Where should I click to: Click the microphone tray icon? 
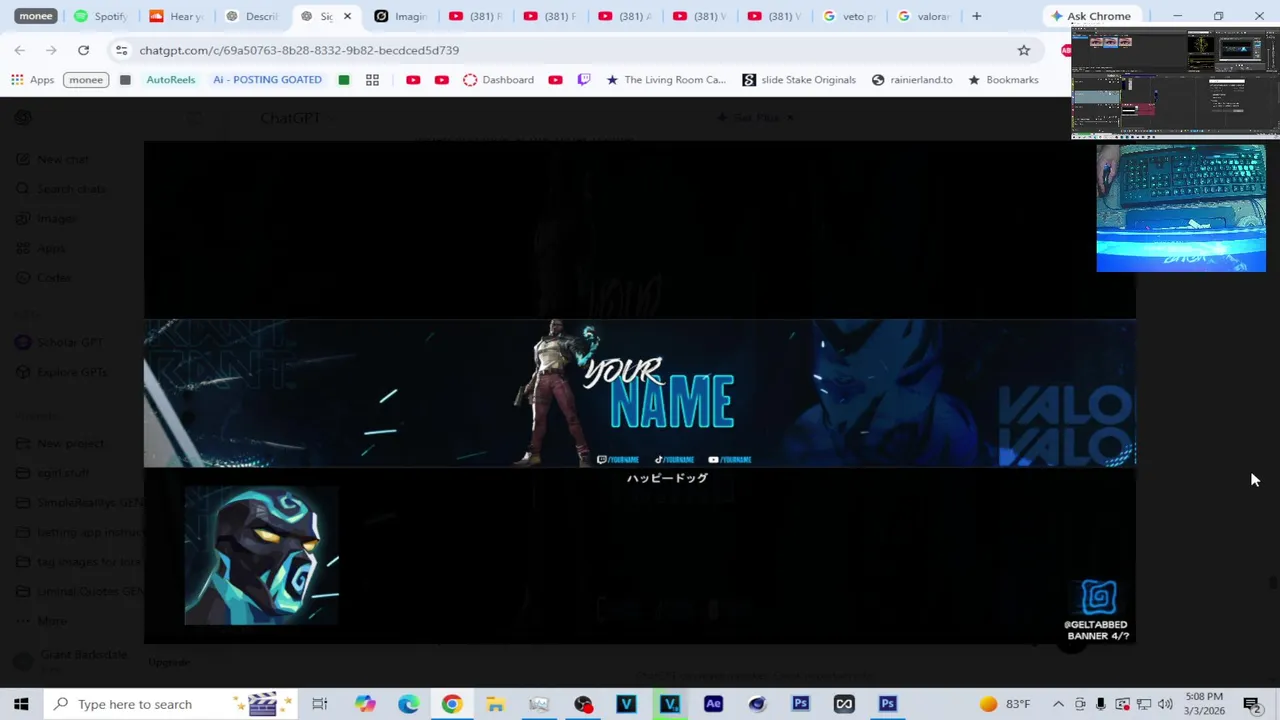coord(1101,704)
